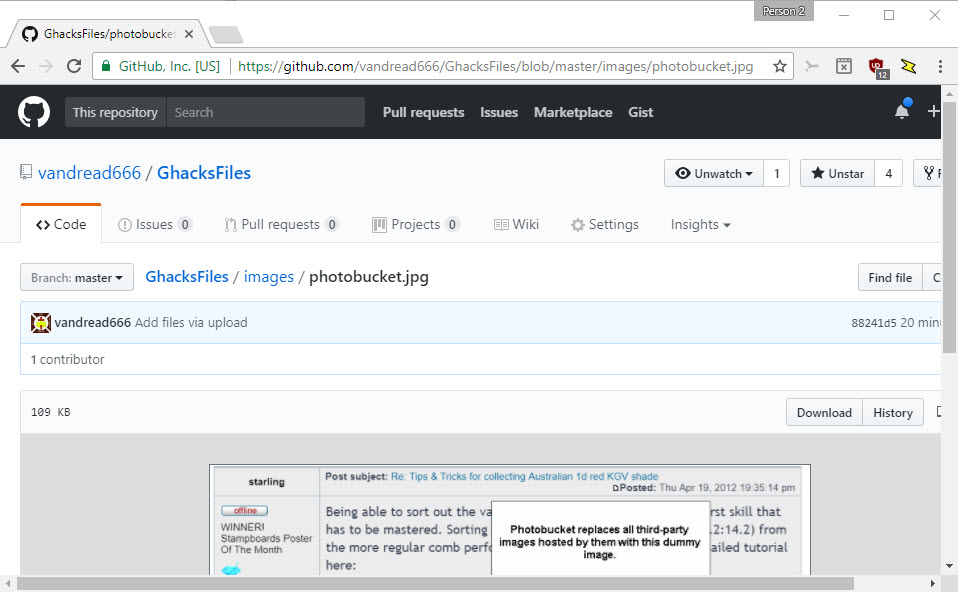Click the calendar-x extension icon in toolbar
This screenshot has height=592, width=958.
pos(844,66)
